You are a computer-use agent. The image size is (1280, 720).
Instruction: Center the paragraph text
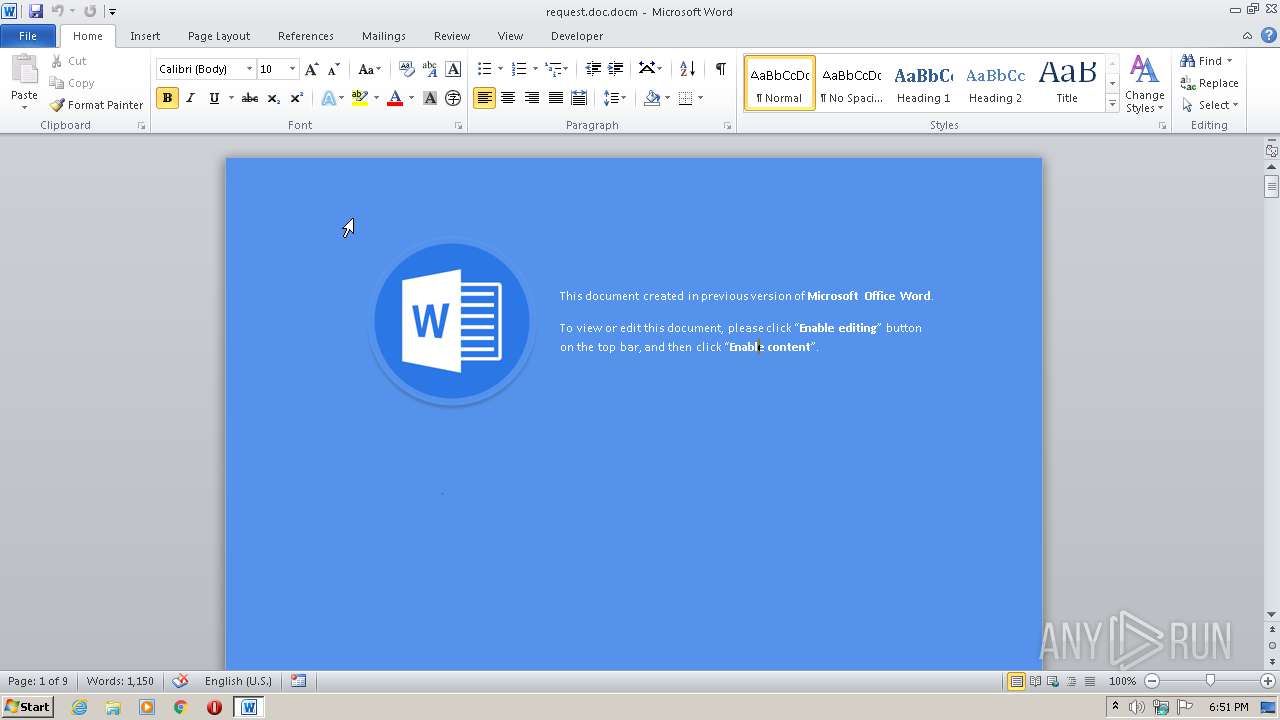[x=508, y=98]
